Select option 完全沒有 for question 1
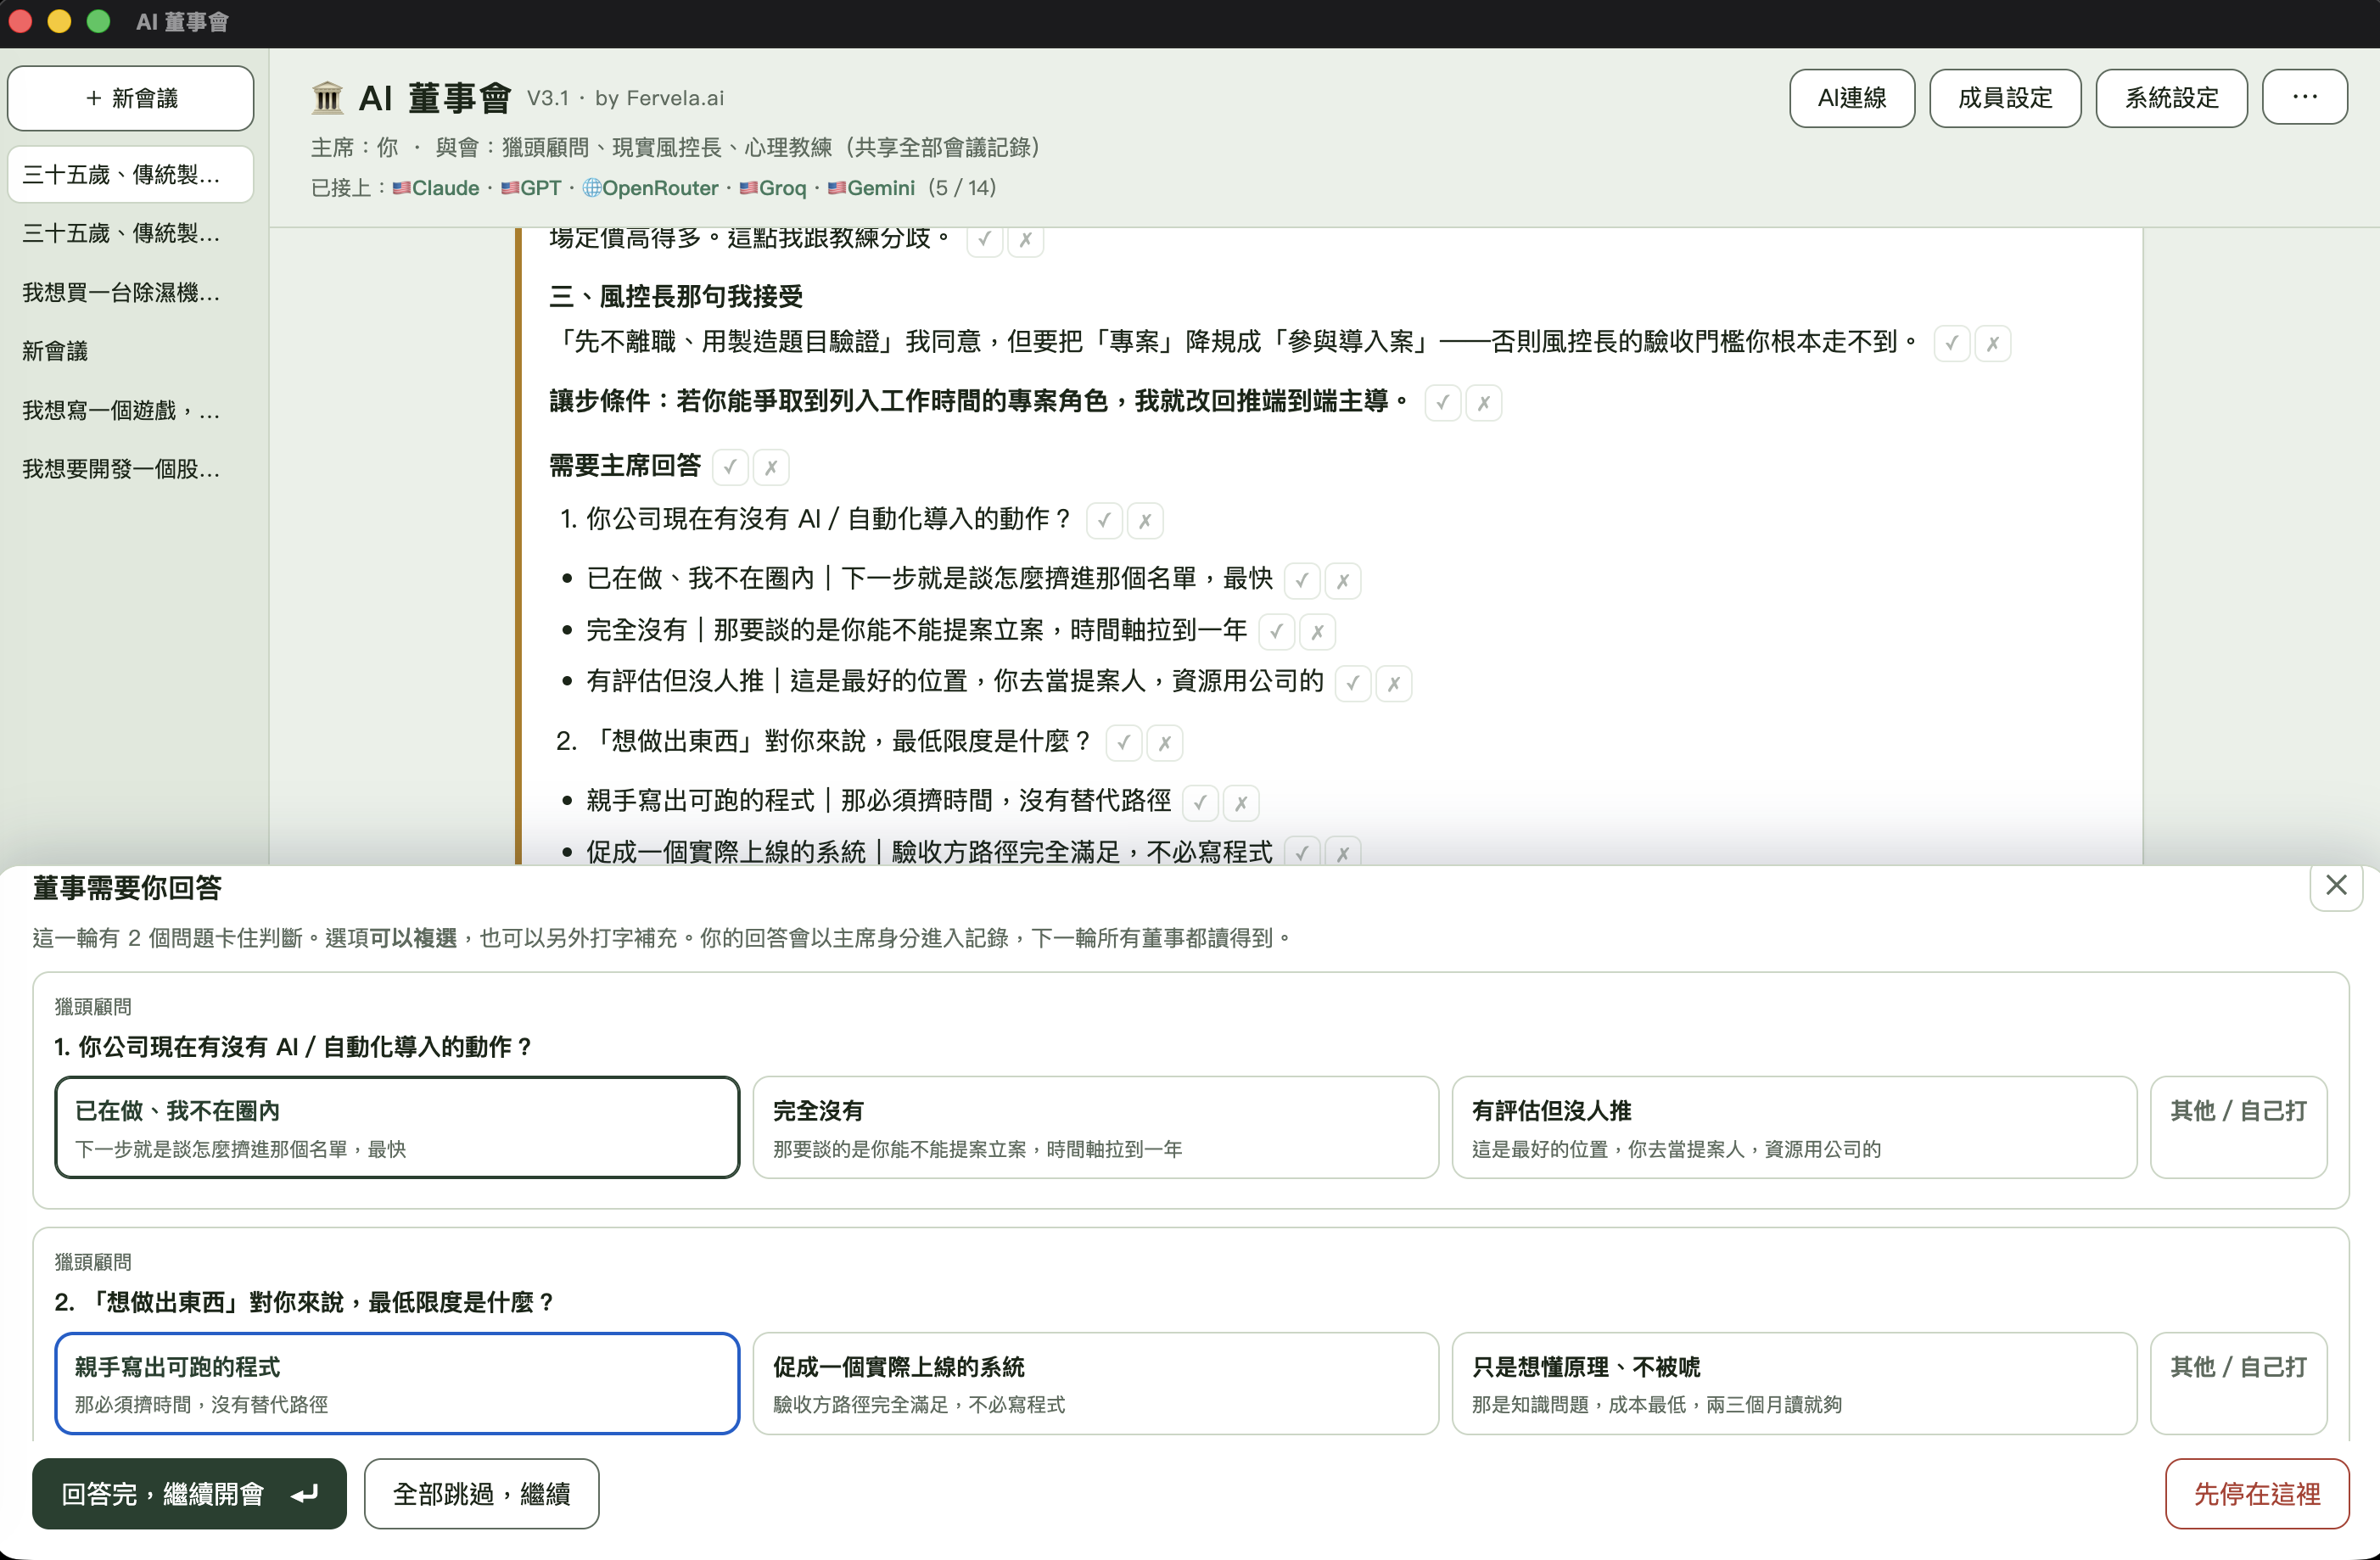The image size is (2380, 1560). coord(1095,1127)
